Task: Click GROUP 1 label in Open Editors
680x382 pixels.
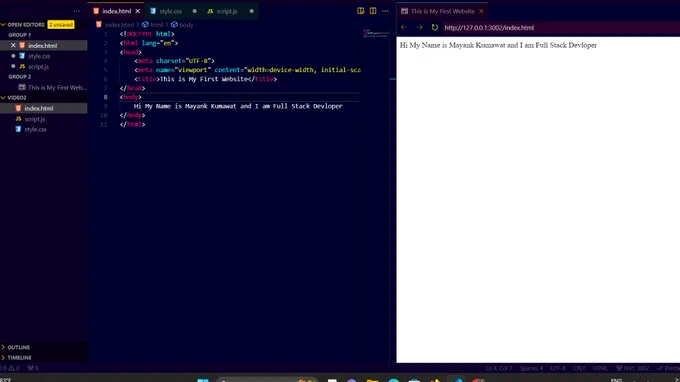Action: pos(20,35)
